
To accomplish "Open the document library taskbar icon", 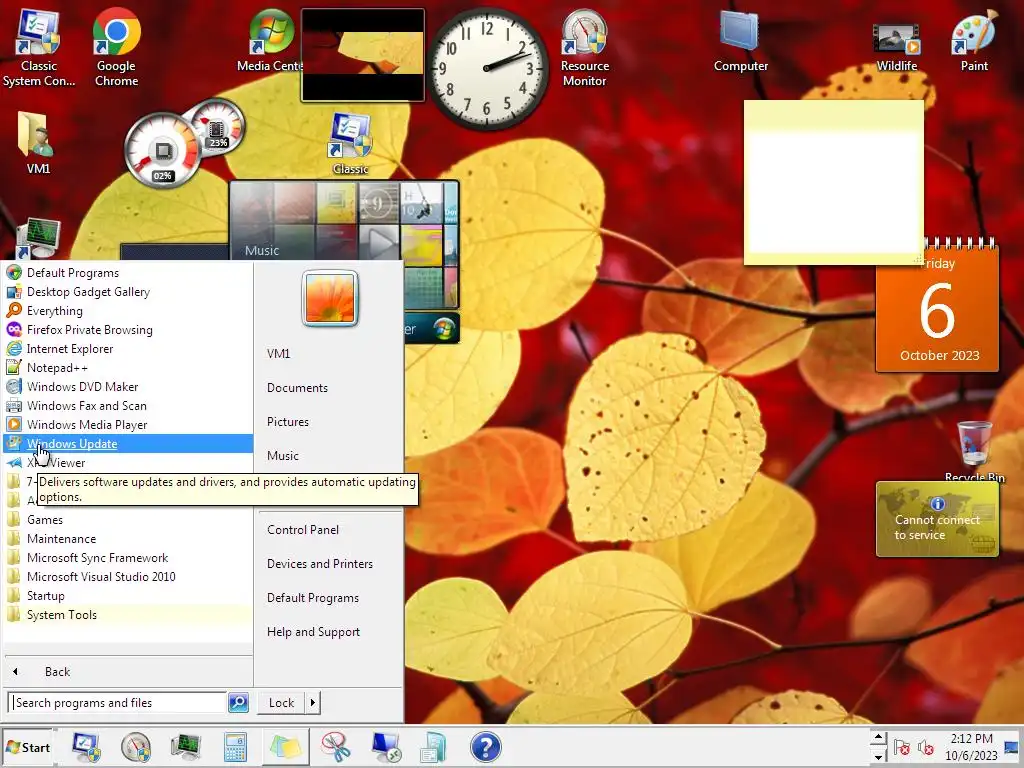I will 432,747.
